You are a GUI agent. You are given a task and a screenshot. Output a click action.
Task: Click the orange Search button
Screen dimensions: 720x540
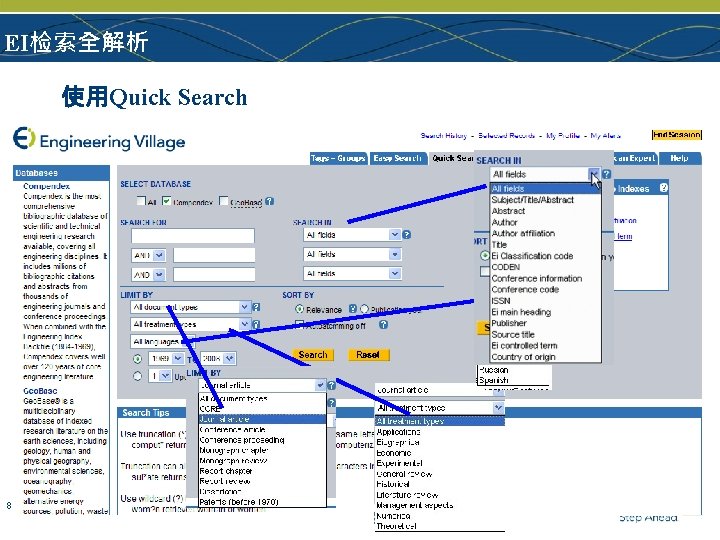(313, 354)
